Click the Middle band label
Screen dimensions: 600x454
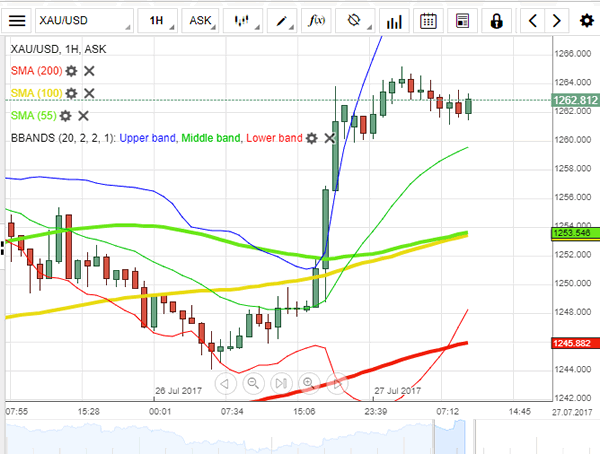pos(211,138)
